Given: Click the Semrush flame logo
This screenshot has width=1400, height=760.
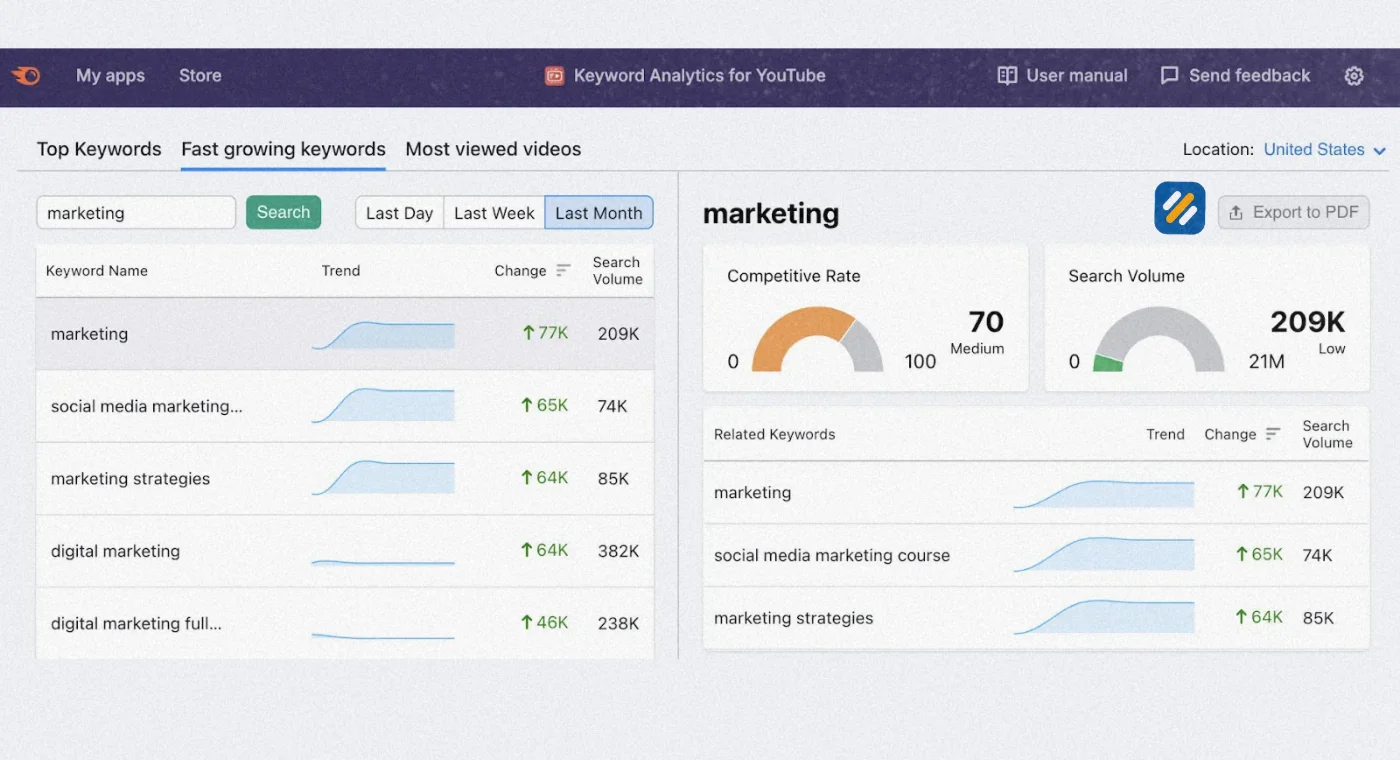Looking at the screenshot, I should click(26, 75).
